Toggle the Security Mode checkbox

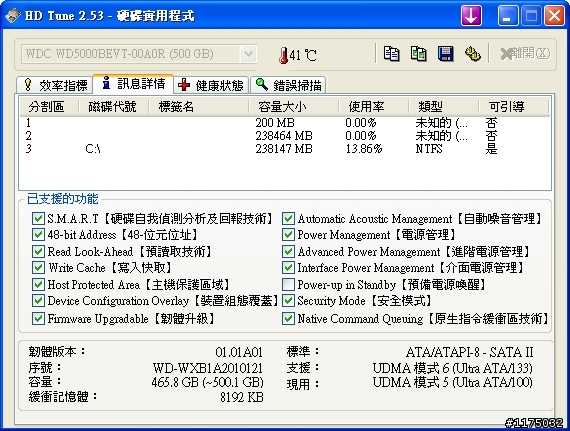coord(288,301)
